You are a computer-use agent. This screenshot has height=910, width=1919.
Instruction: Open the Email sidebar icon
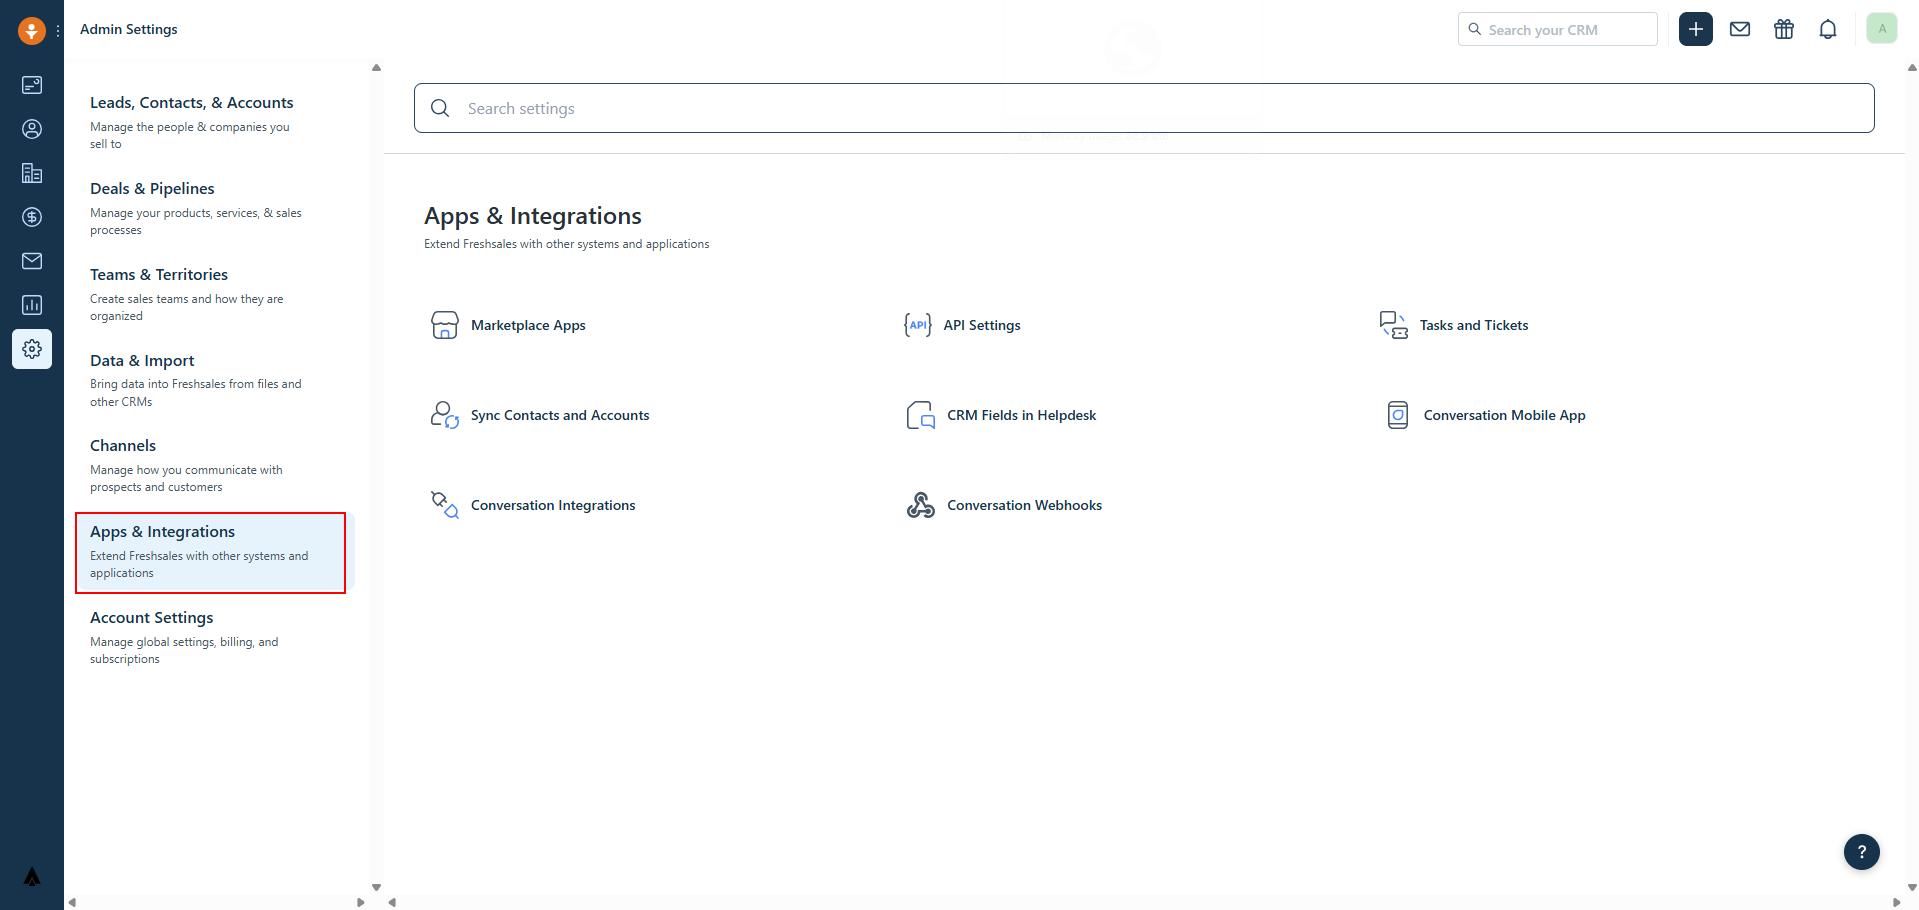click(x=32, y=261)
